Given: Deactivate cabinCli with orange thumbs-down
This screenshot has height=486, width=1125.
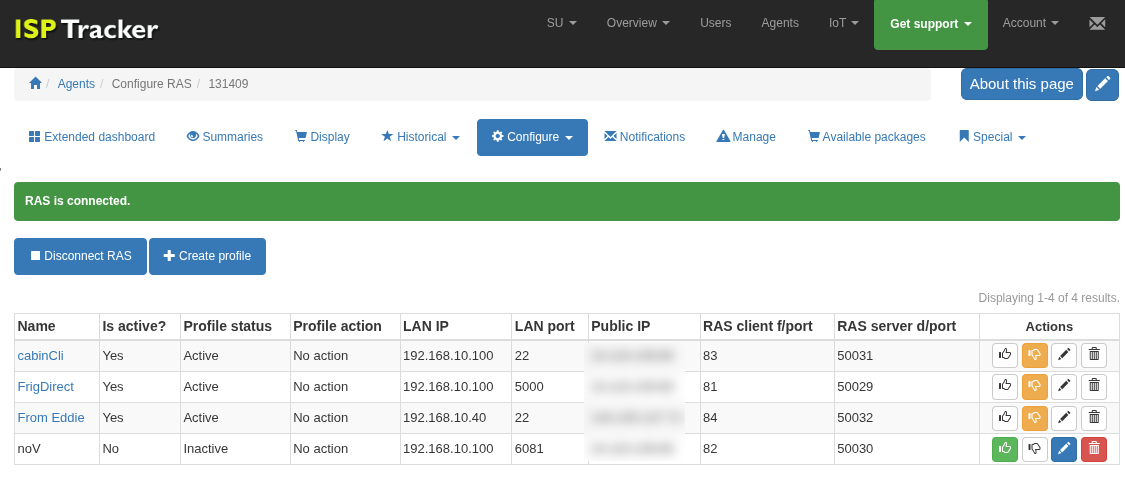Looking at the screenshot, I should tap(1034, 355).
